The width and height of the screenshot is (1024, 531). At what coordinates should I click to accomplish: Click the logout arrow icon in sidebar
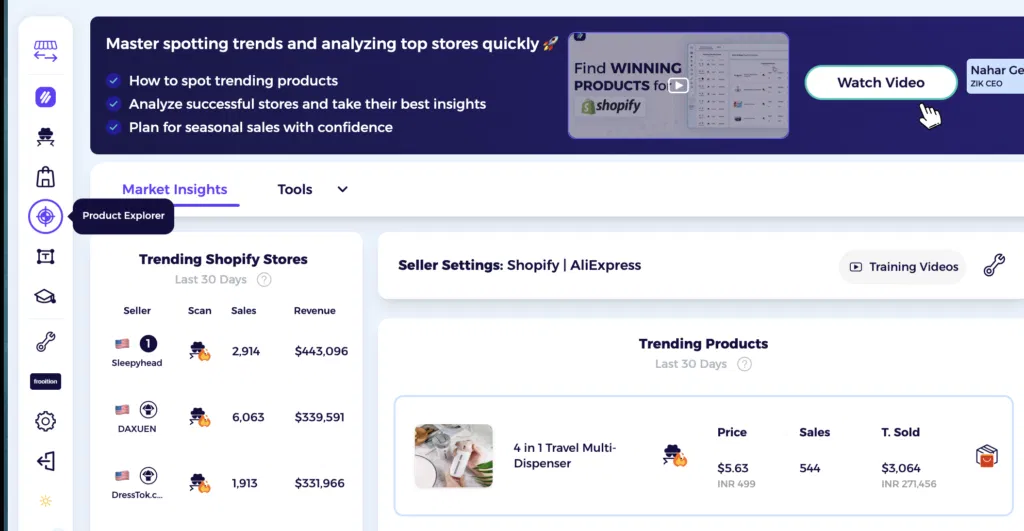coord(45,461)
